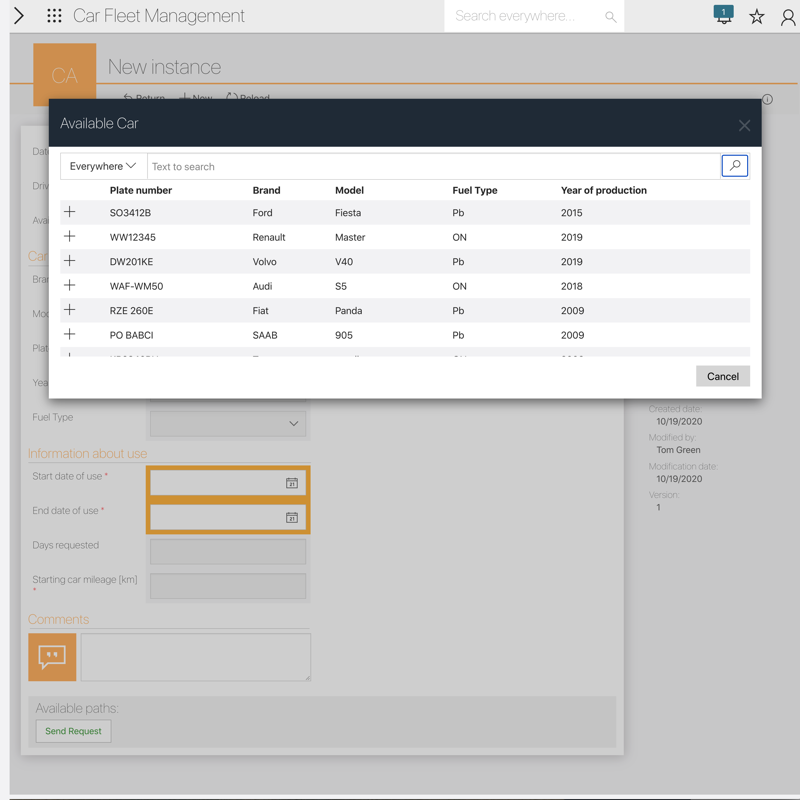Expand the left navigation chevron

point(19,16)
